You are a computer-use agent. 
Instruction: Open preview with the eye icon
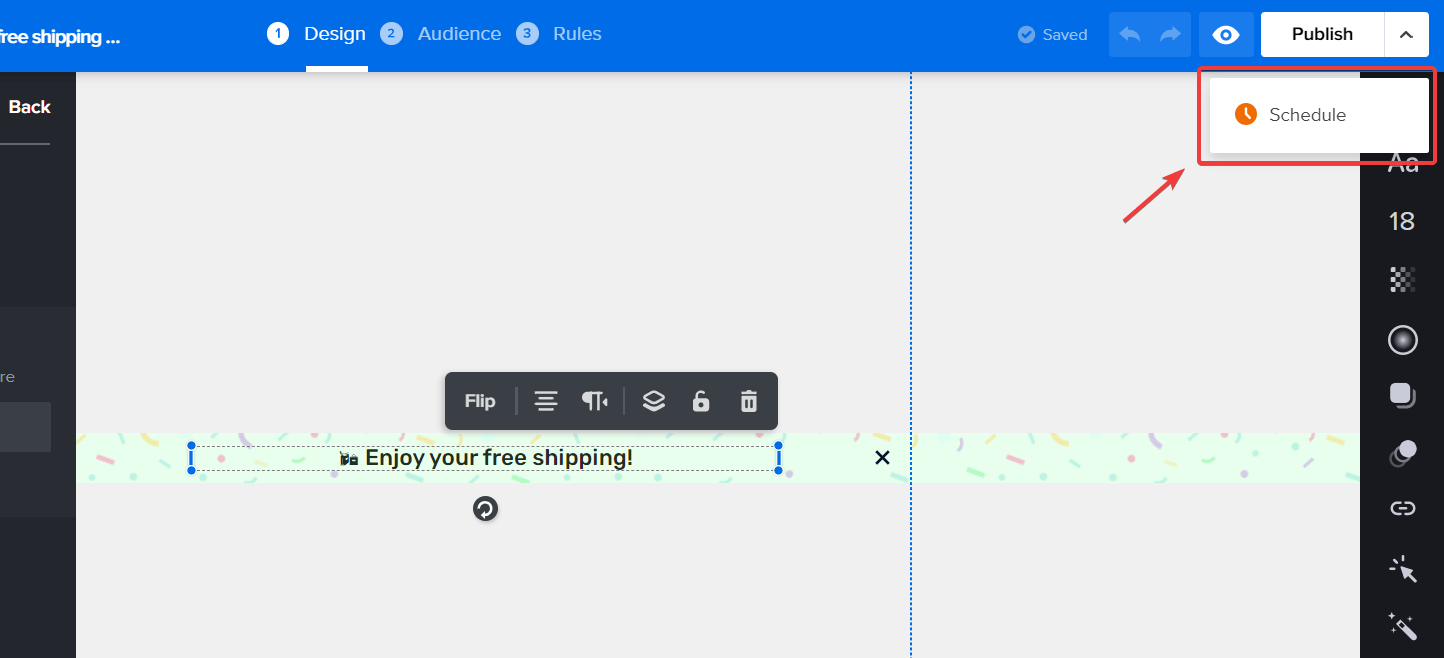point(1225,35)
